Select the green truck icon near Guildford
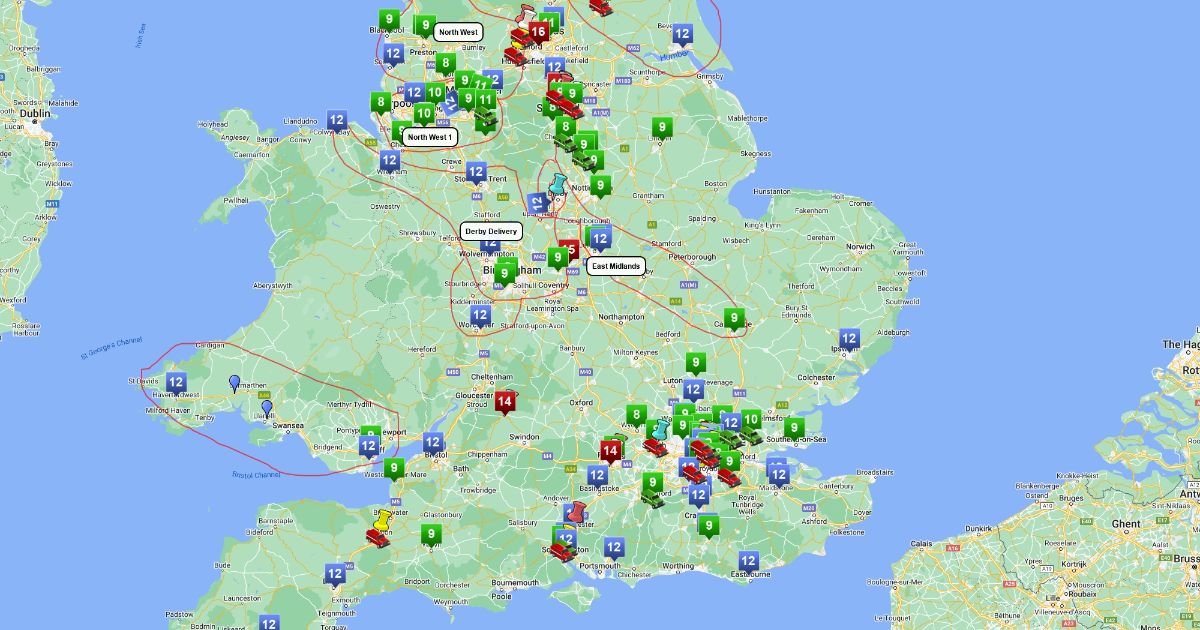The image size is (1200, 630). [x=654, y=499]
